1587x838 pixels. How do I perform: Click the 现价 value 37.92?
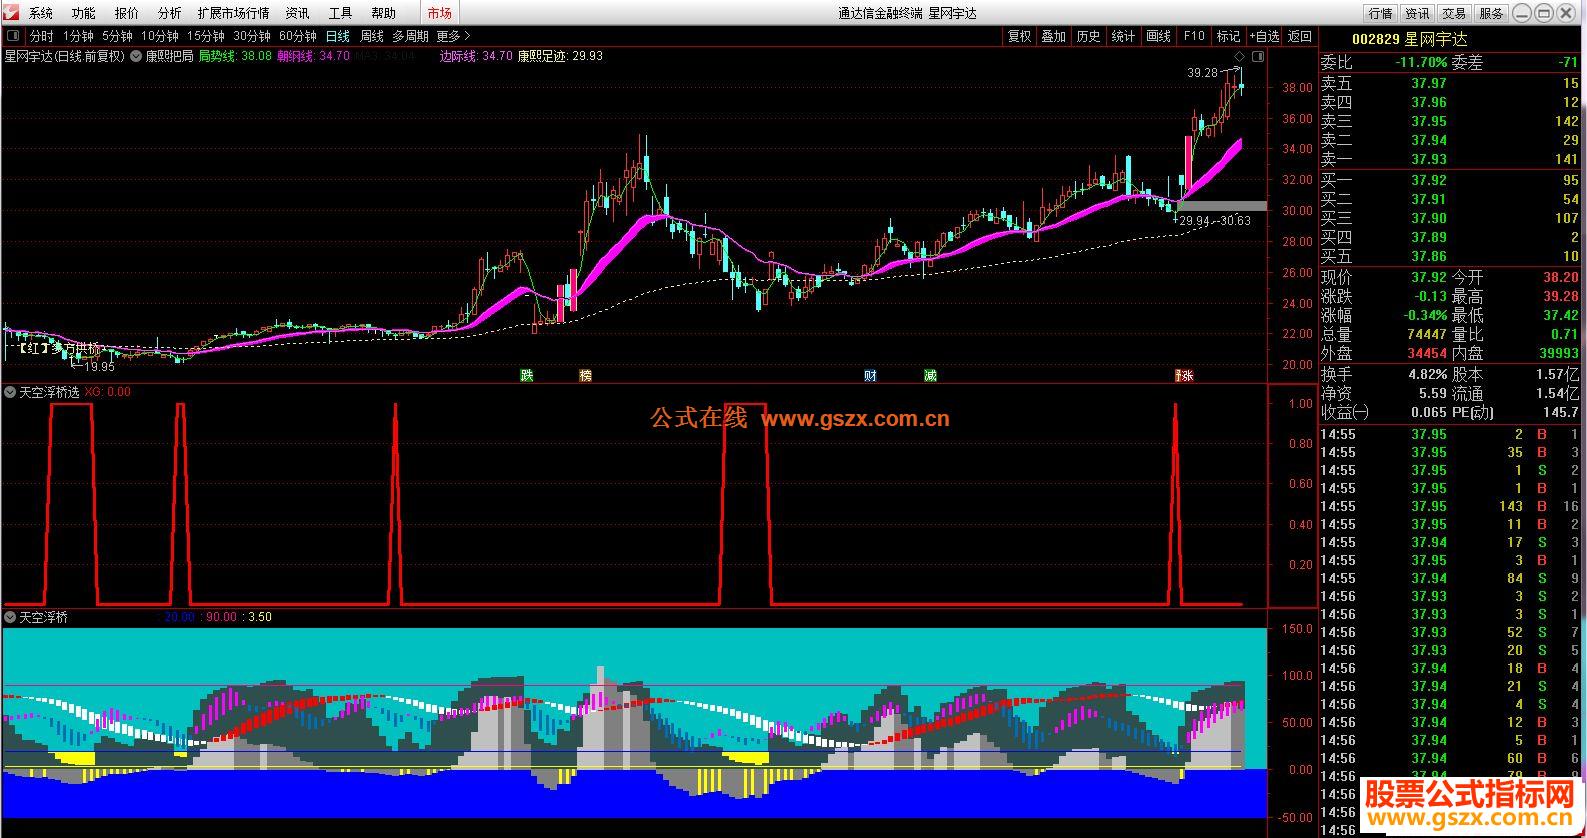click(x=1429, y=277)
